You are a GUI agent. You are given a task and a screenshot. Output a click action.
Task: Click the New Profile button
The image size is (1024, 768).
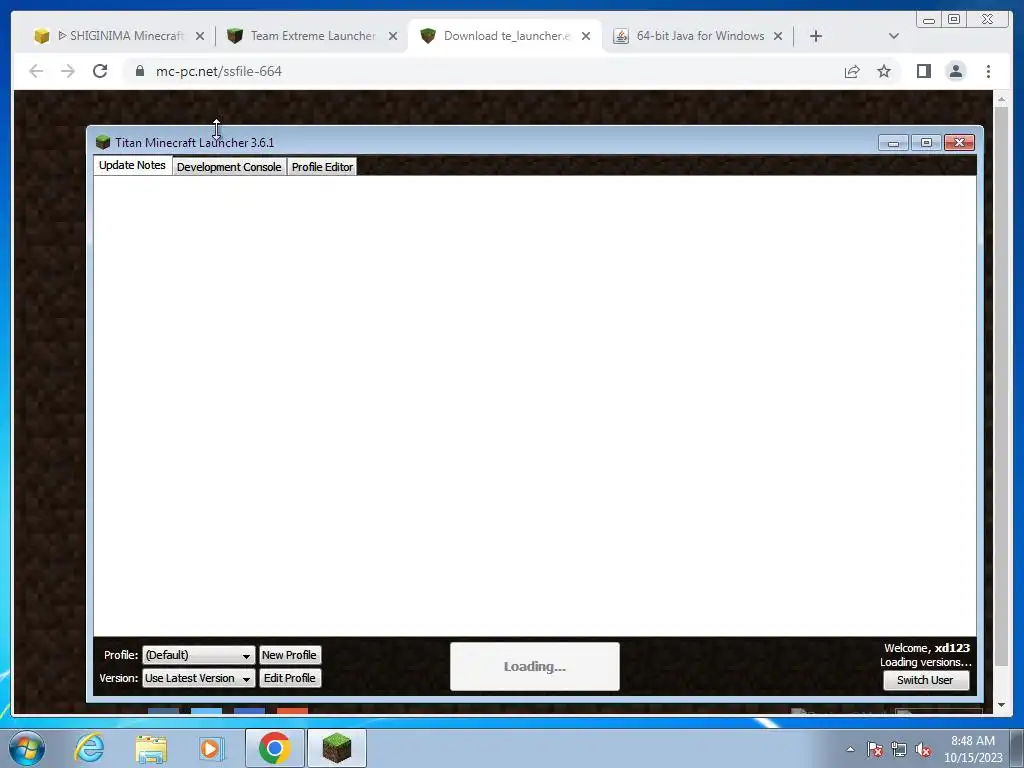[x=289, y=655]
